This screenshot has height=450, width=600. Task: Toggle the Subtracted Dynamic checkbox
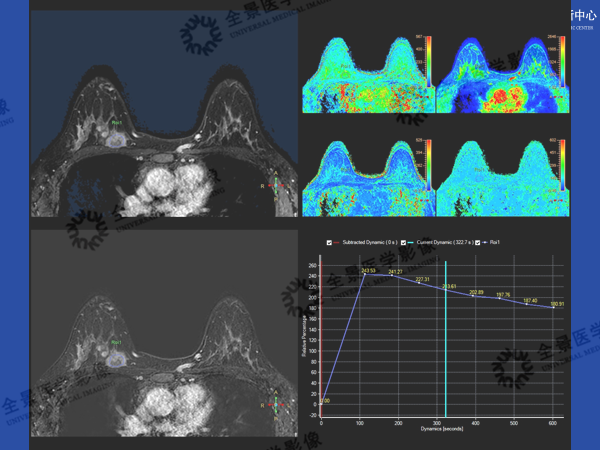pos(329,242)
